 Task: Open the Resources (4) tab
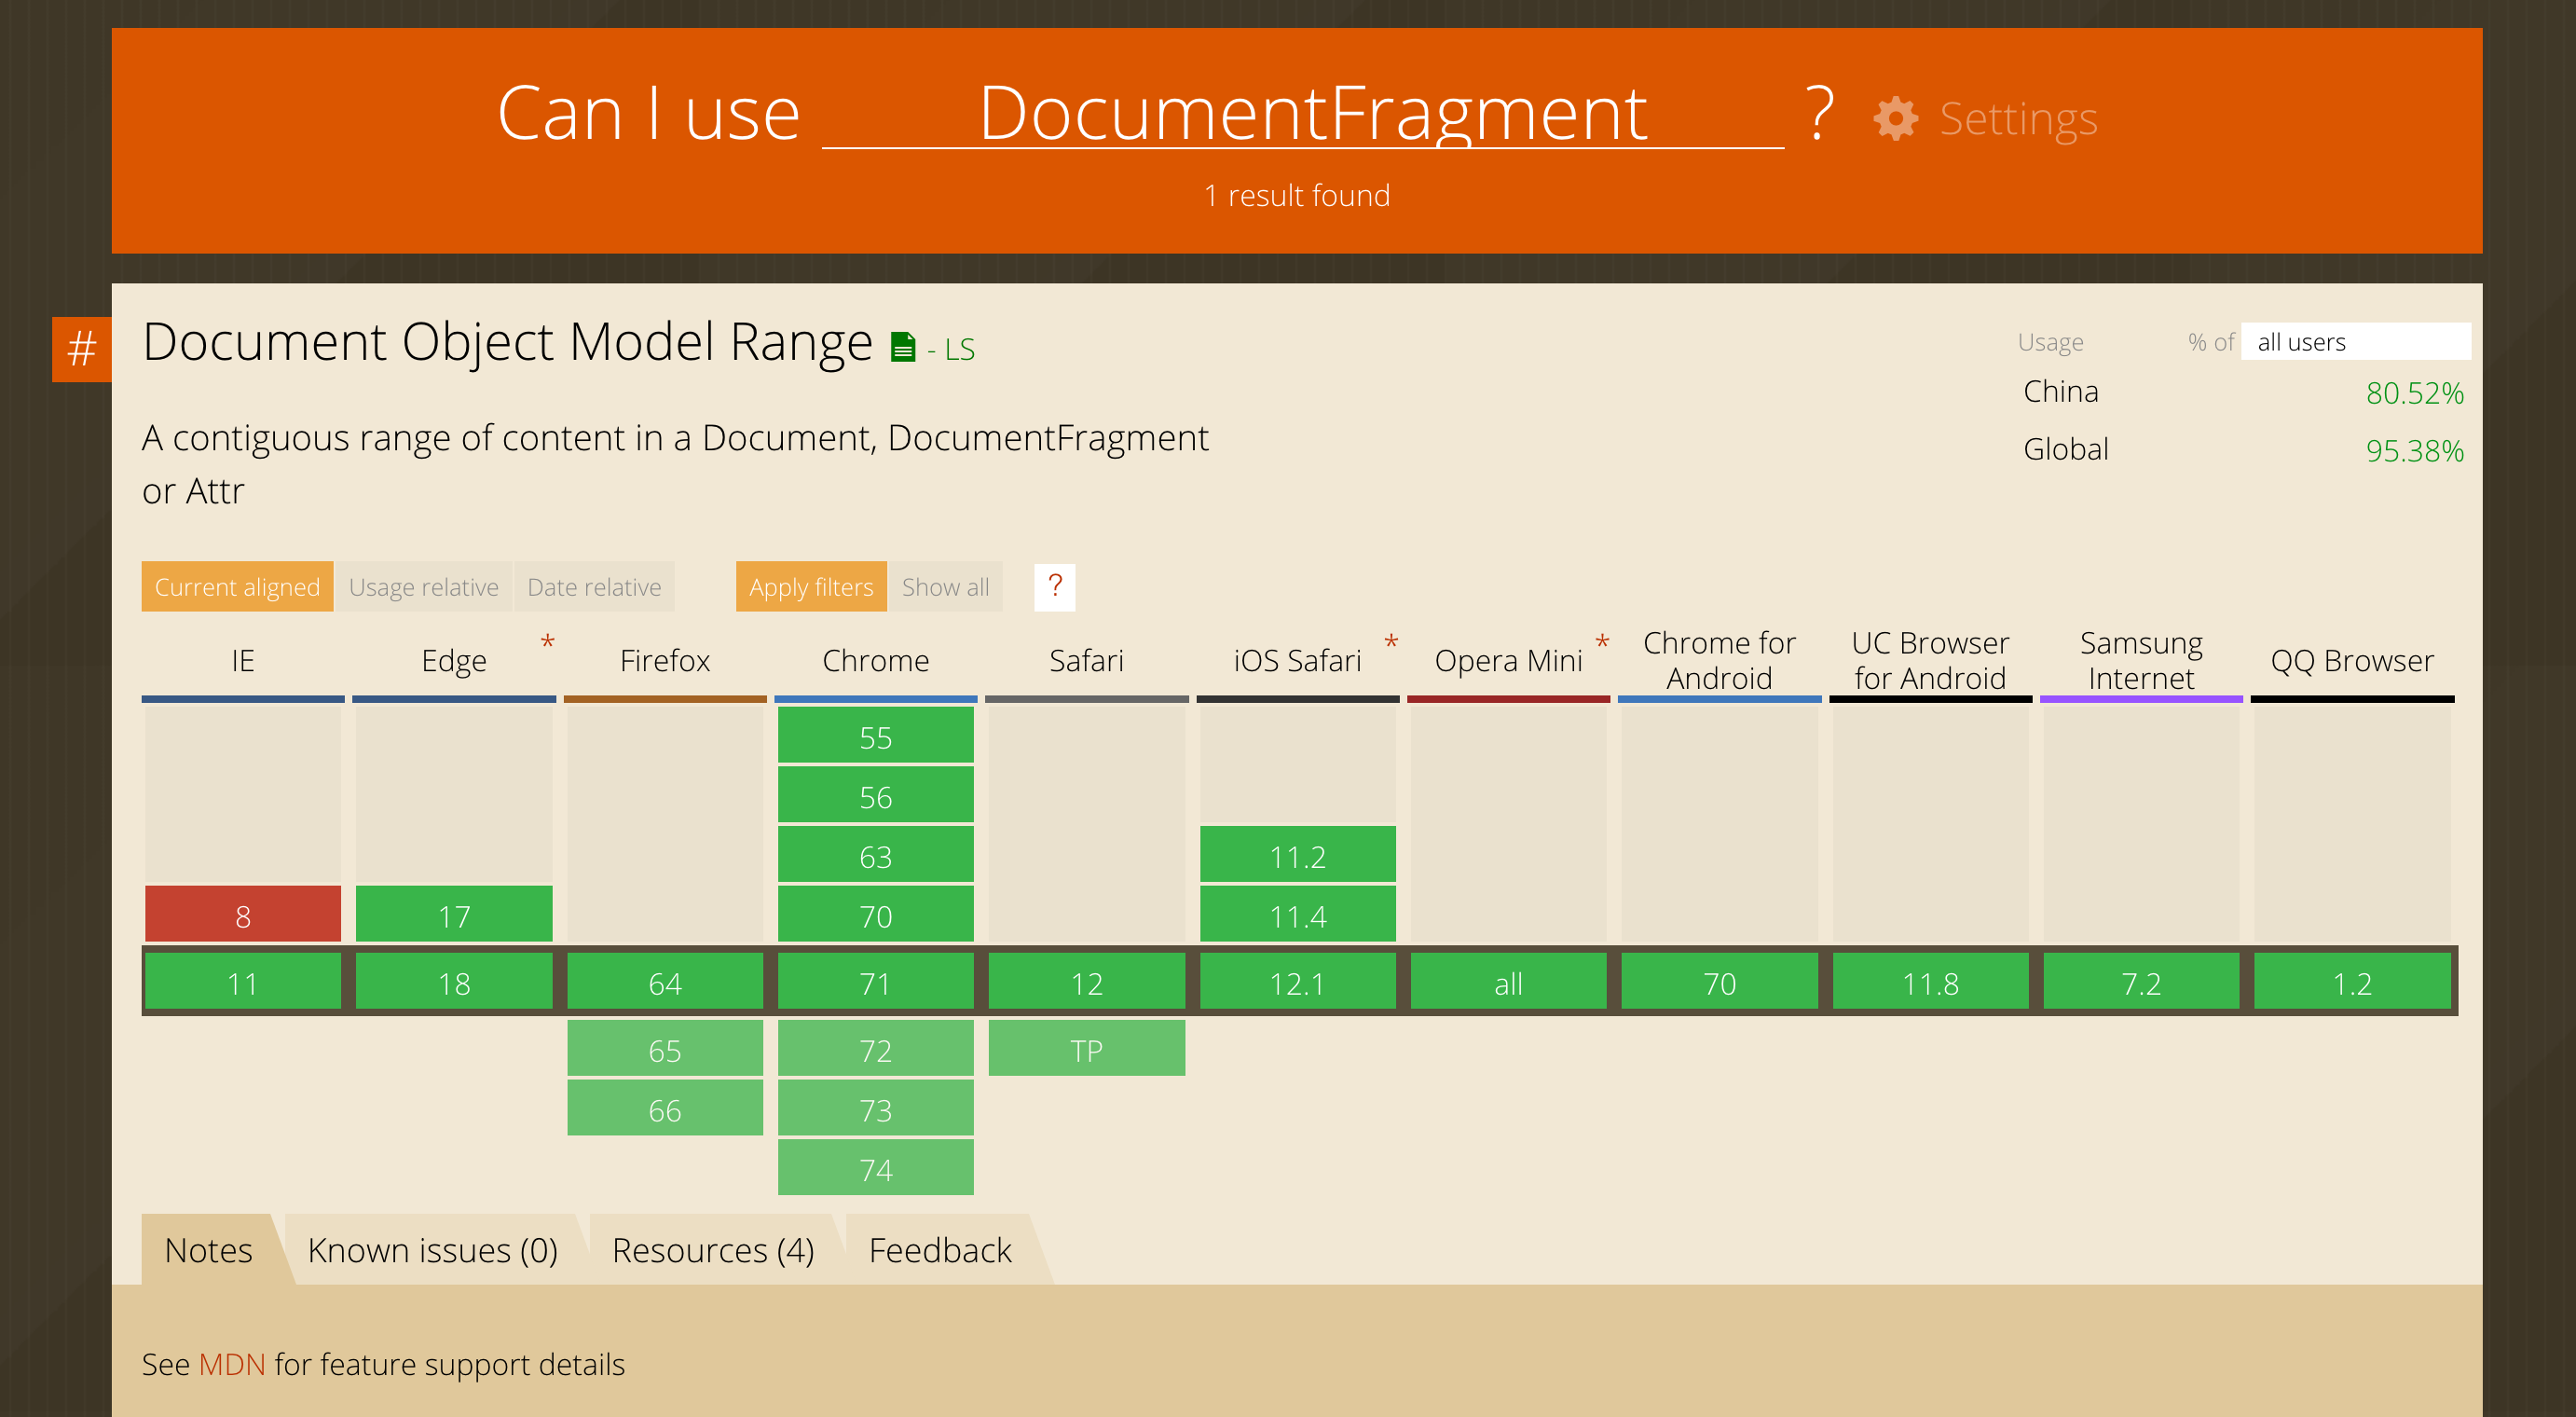[713, 1250]
